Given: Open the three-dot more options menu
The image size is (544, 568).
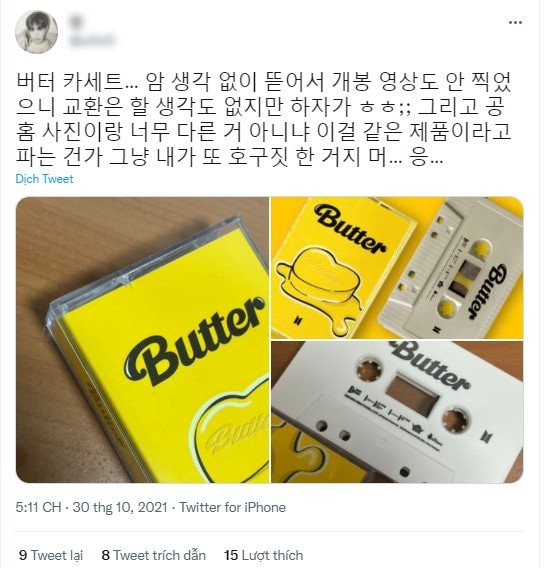Looking at the screenshot, I should (x=515, y=22).
